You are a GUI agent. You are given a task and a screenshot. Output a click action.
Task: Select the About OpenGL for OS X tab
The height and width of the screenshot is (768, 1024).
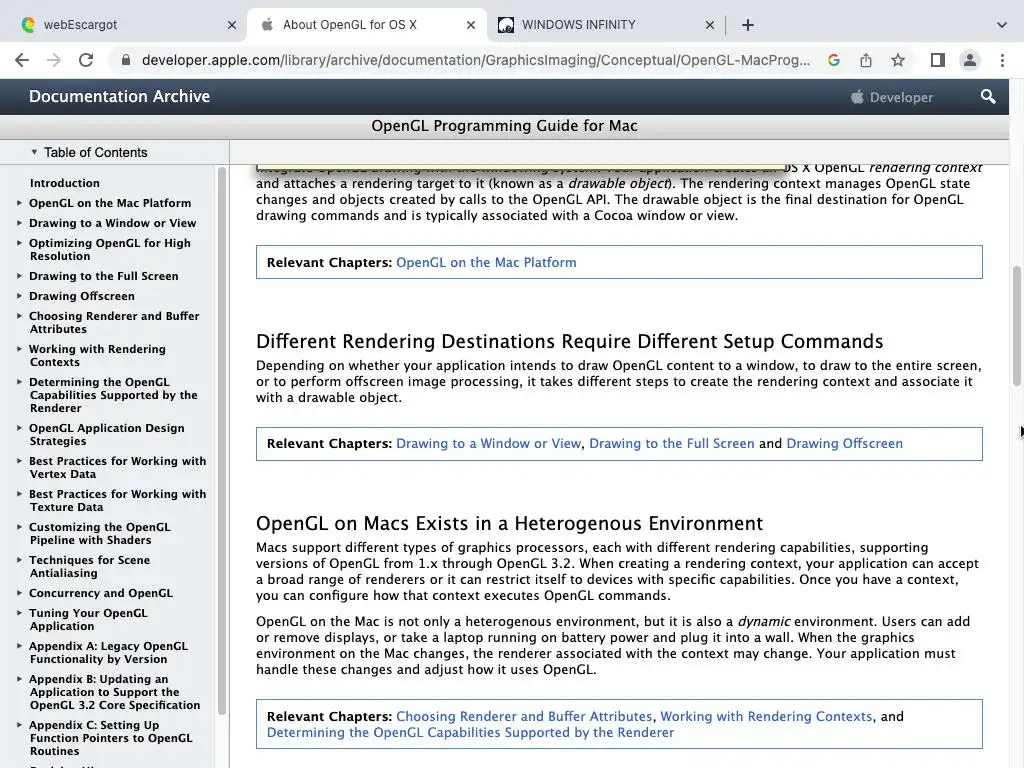tap(368, 25)
